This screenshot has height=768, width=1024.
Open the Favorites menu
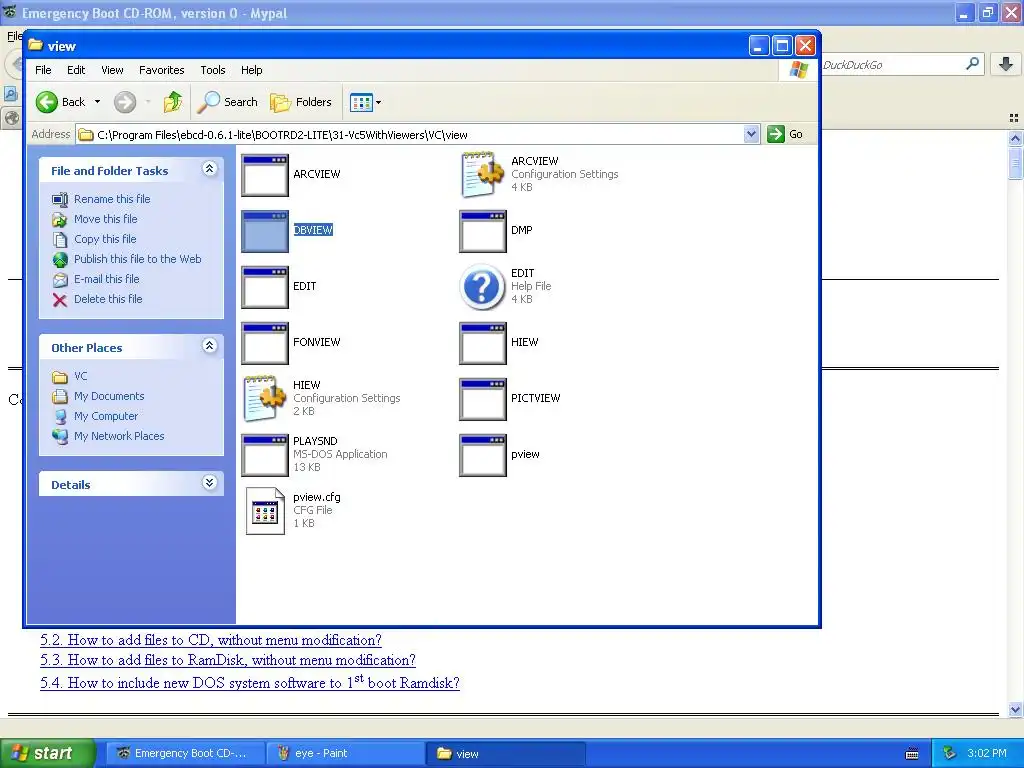[161, 70]
